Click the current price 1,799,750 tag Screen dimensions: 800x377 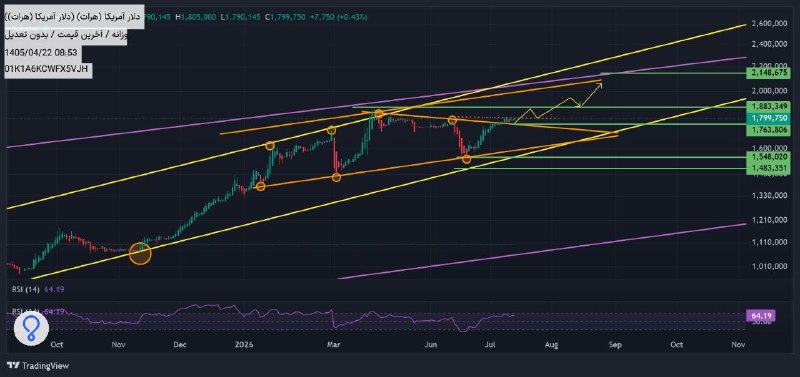767,118
